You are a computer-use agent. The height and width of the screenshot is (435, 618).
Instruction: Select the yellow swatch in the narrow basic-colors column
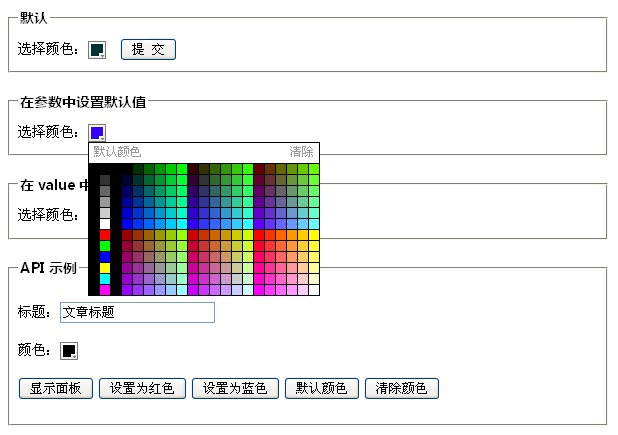click(105, 269)
